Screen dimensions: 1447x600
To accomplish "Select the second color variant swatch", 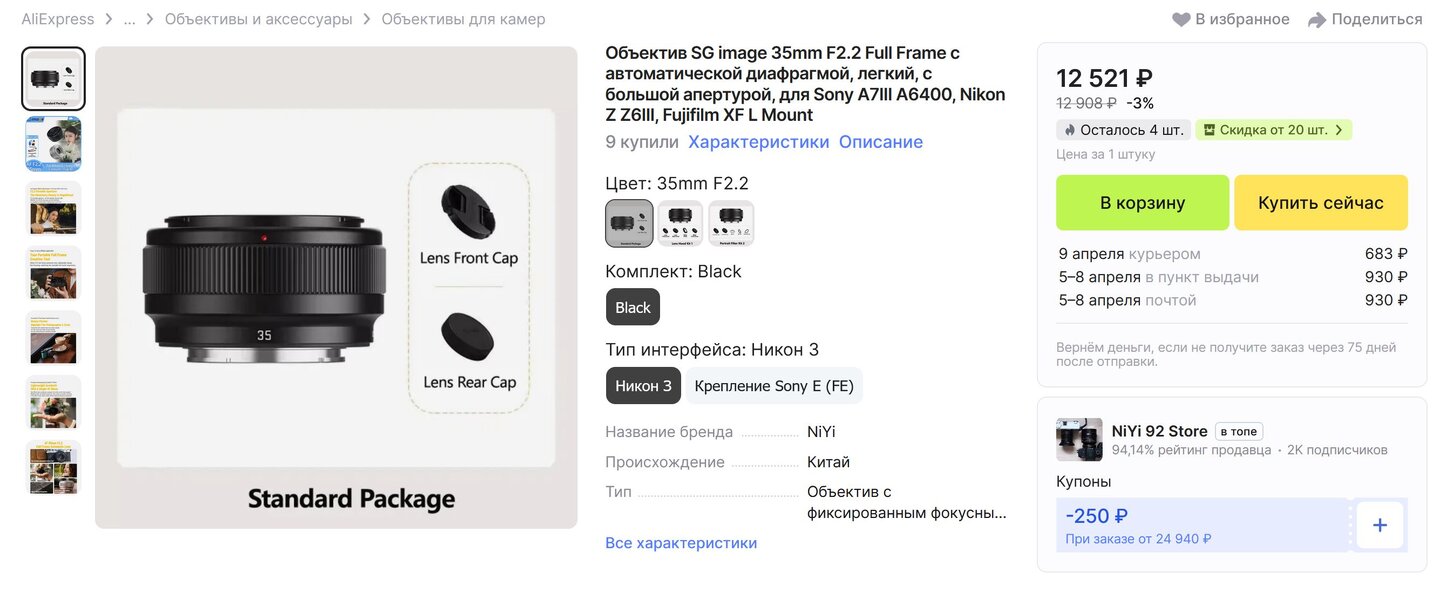I will [x=680, y=223].
